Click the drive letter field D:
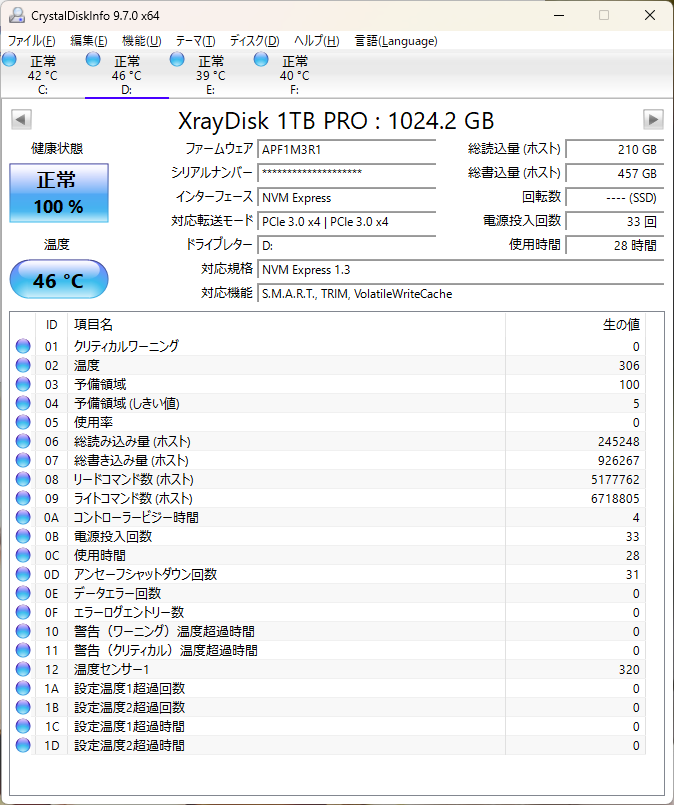The height and width of the screenshot is (805, 674). (x=346, y=245)
